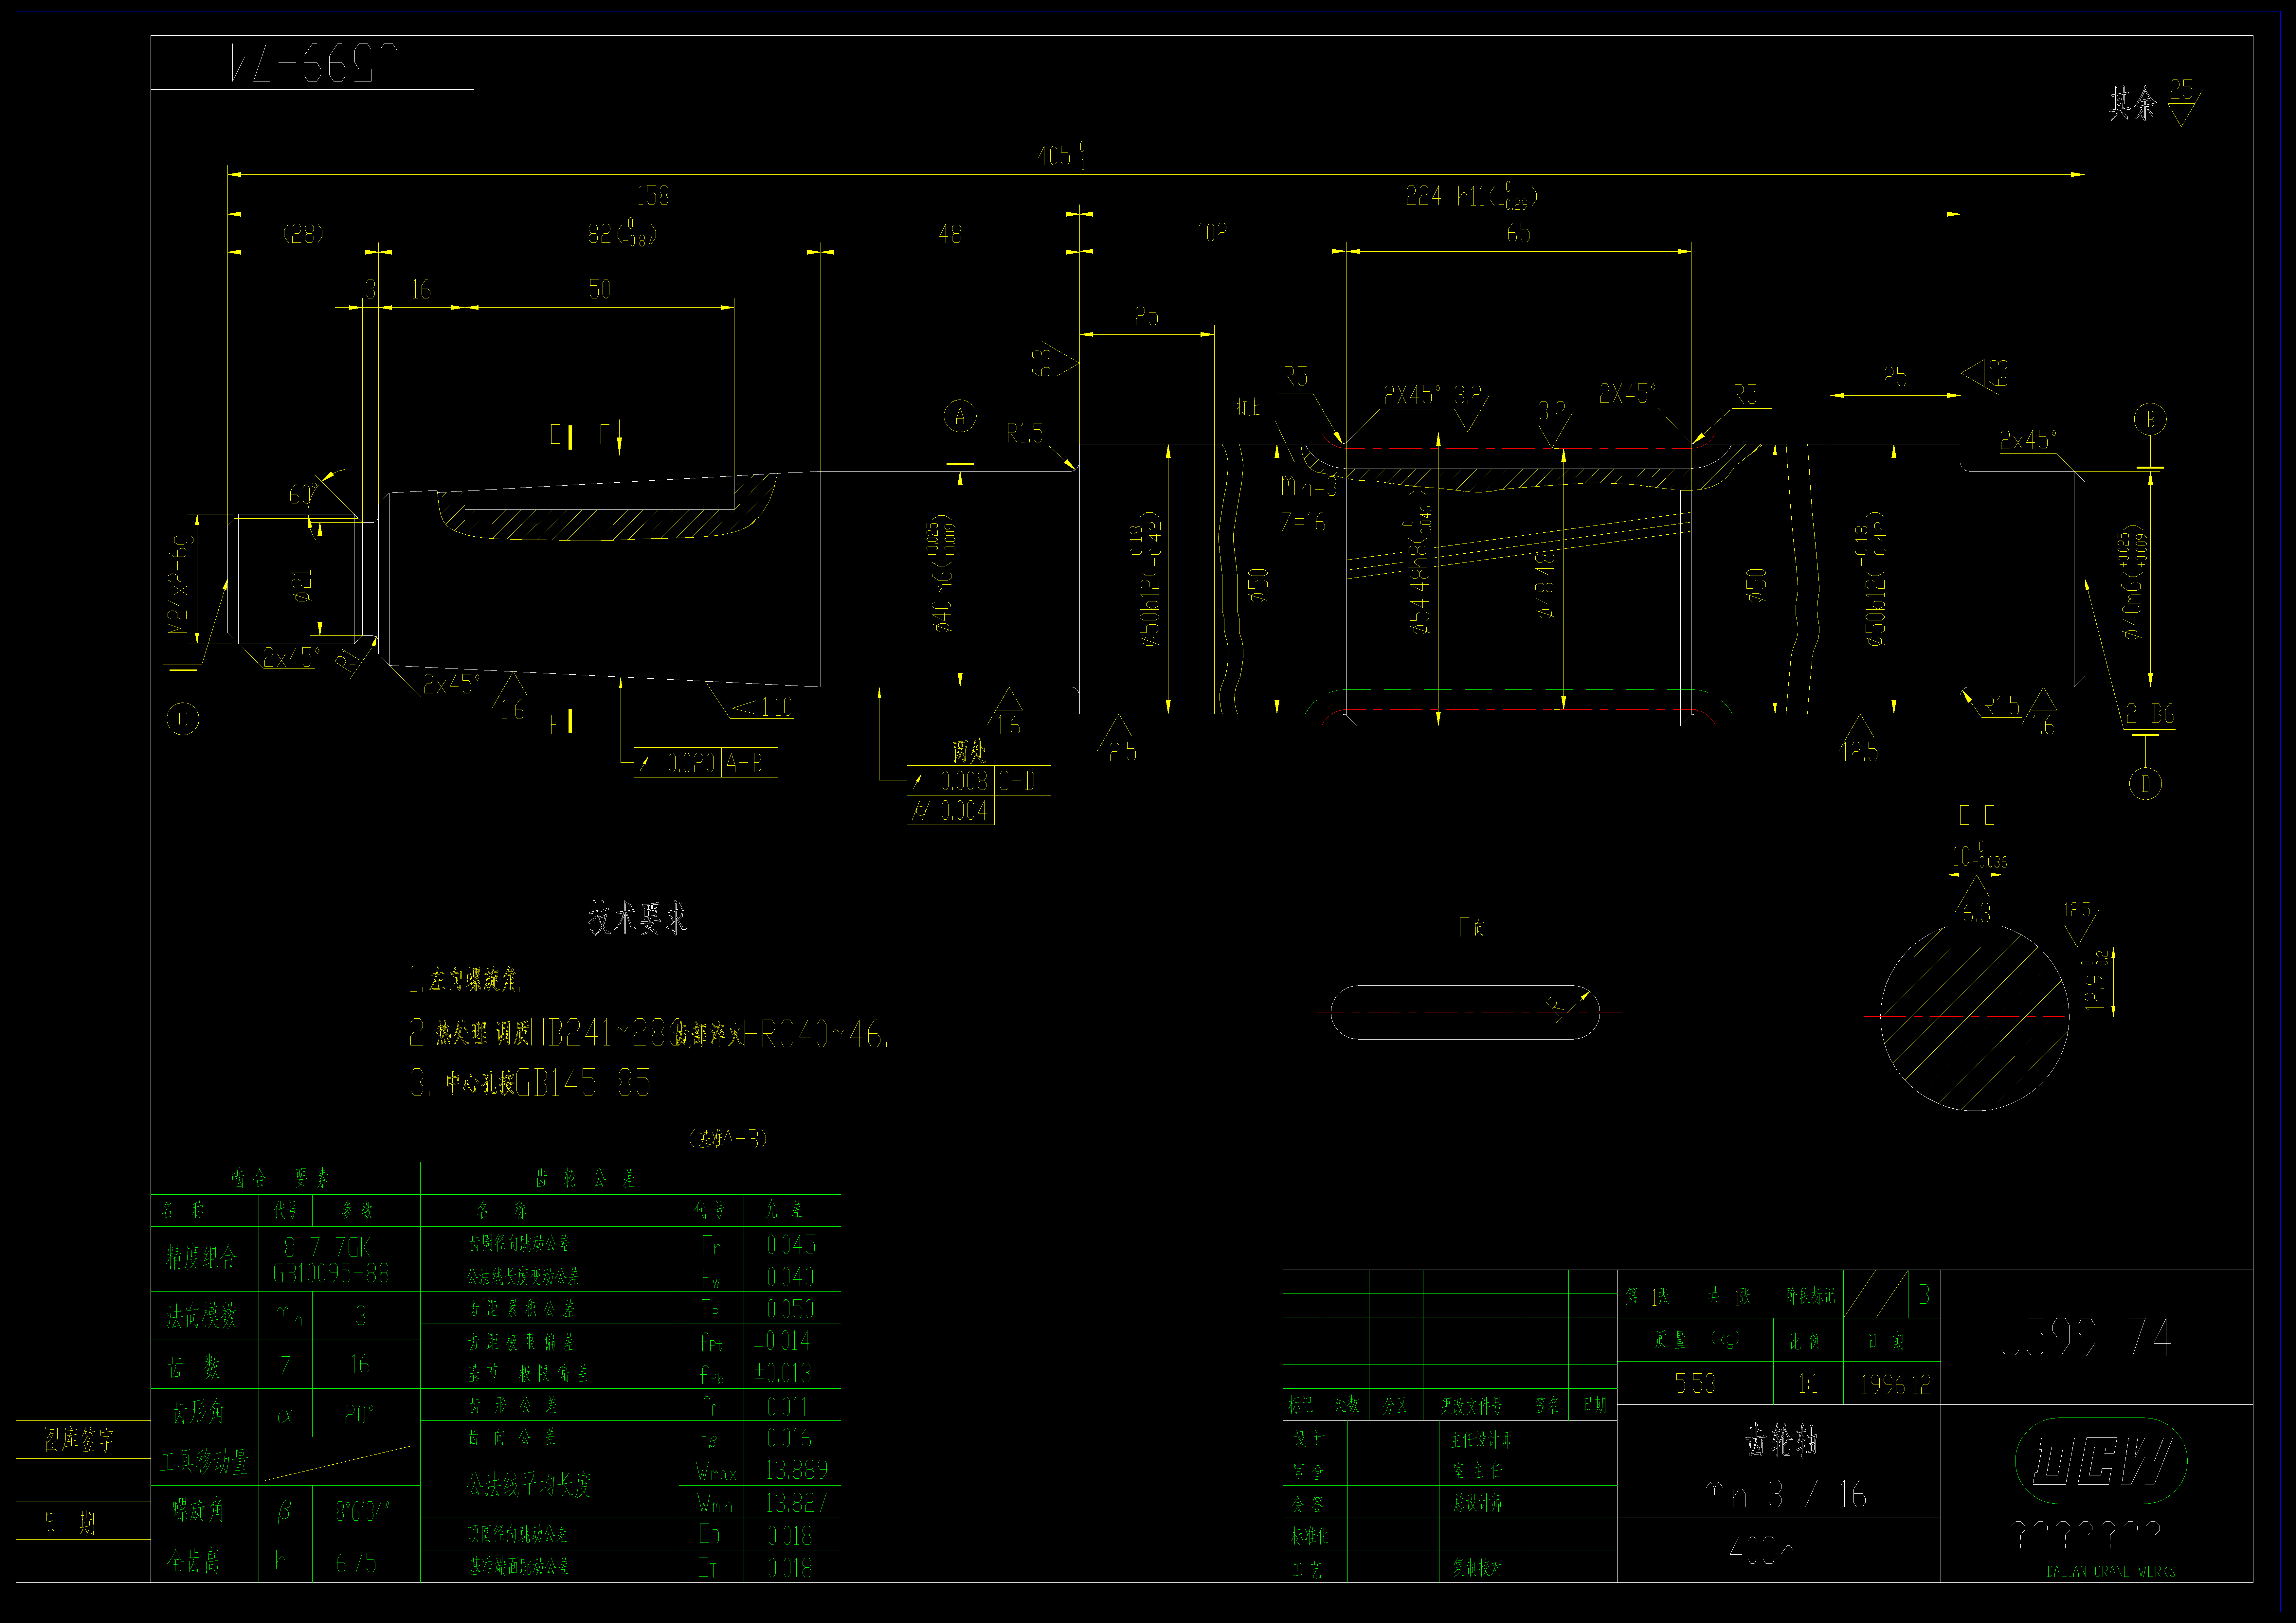
Task: Select the 齿轮公差 table header
Action: click(x=585, y=1179)
